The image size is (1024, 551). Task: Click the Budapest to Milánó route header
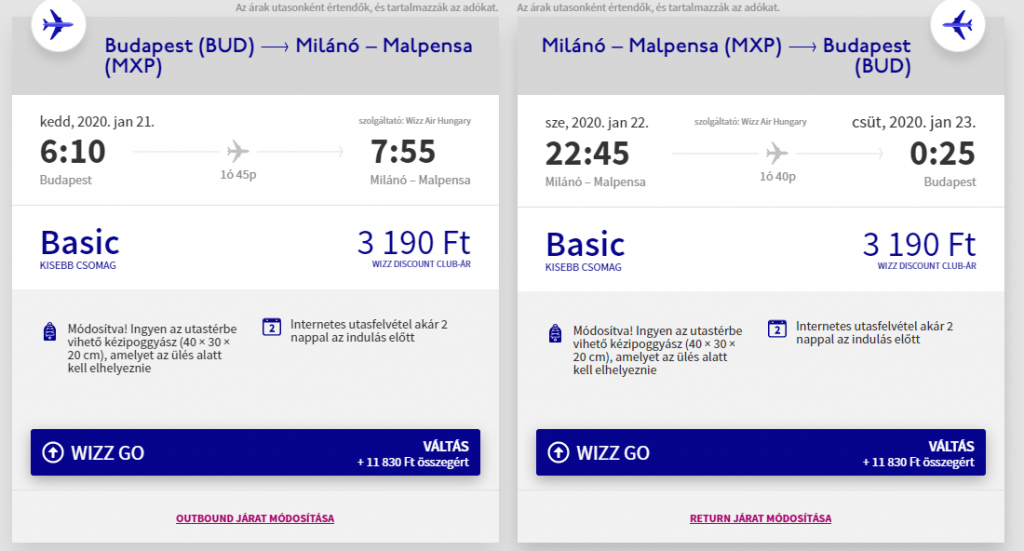288,55
